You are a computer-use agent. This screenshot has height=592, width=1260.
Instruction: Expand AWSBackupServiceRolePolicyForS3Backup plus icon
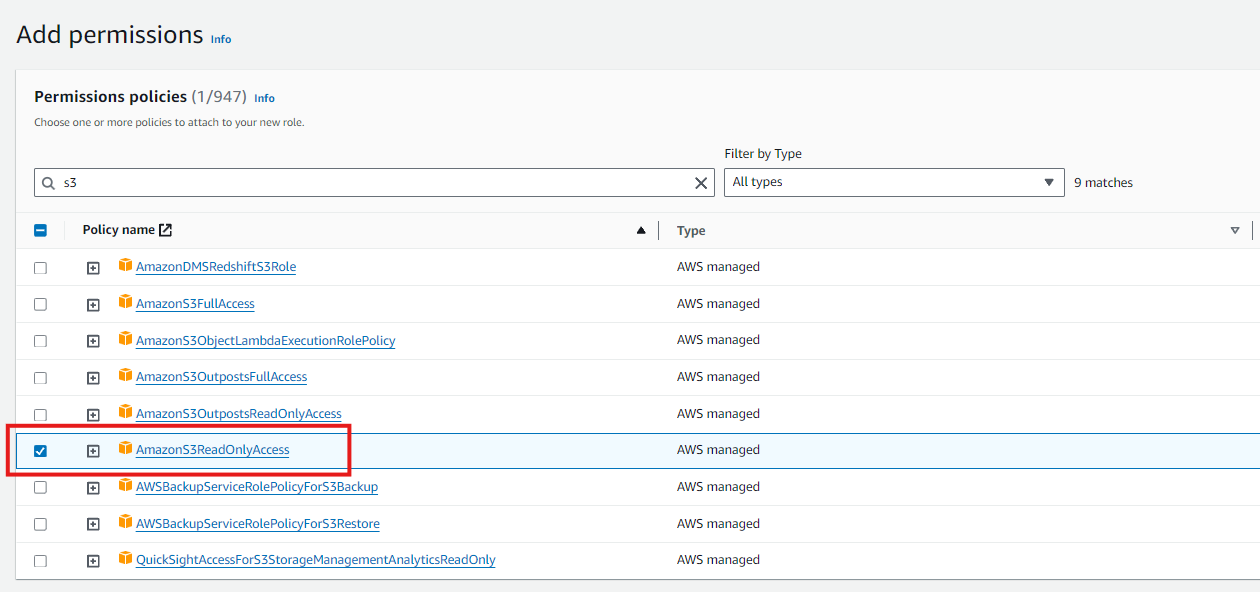point(93,488)
